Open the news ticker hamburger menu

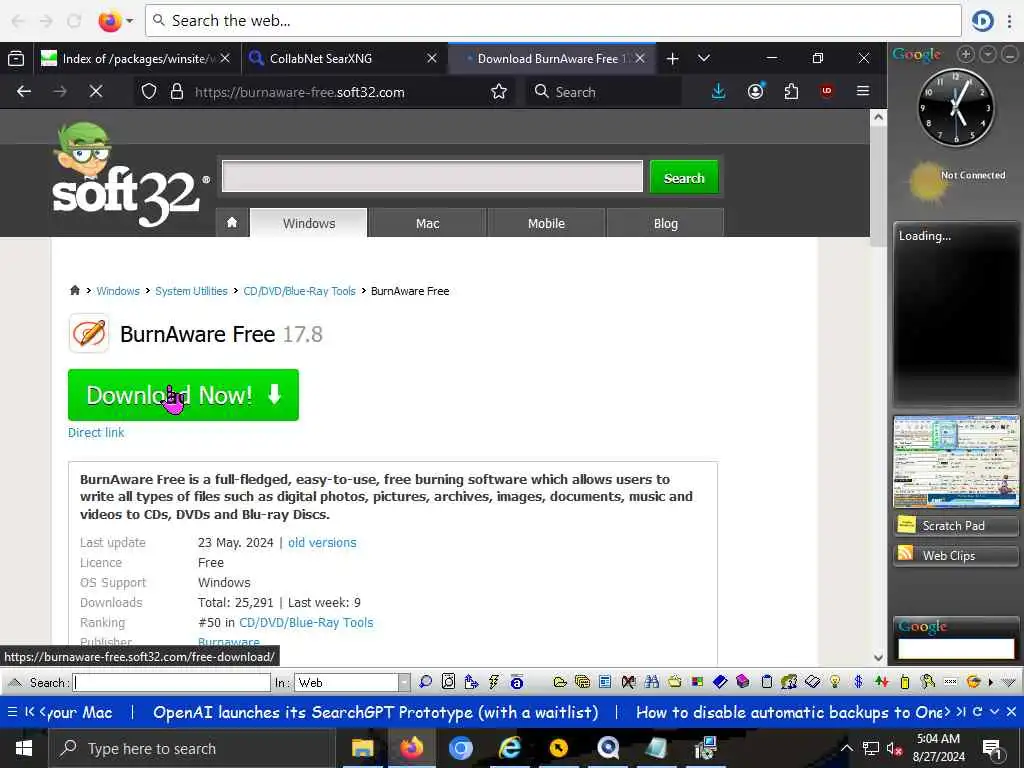tap(12, 712)
